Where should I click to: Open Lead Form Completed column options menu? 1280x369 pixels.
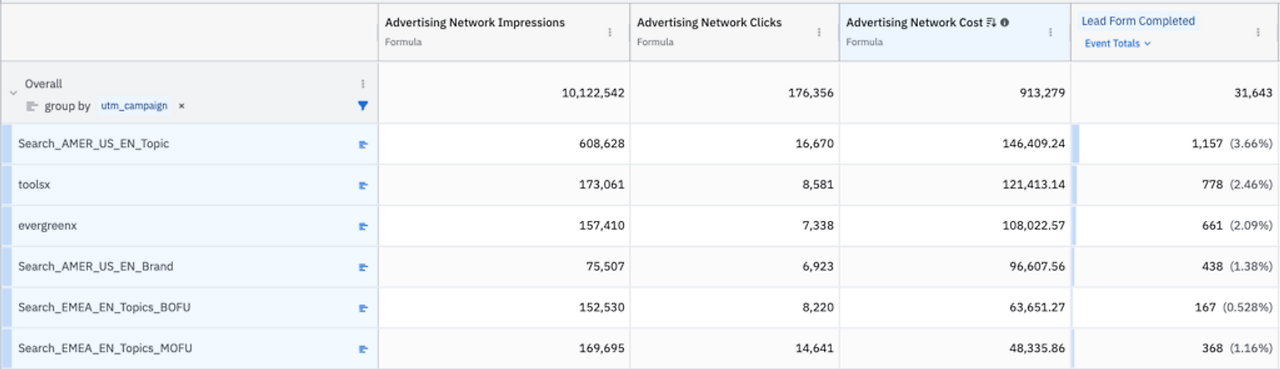click(1258, 32)
